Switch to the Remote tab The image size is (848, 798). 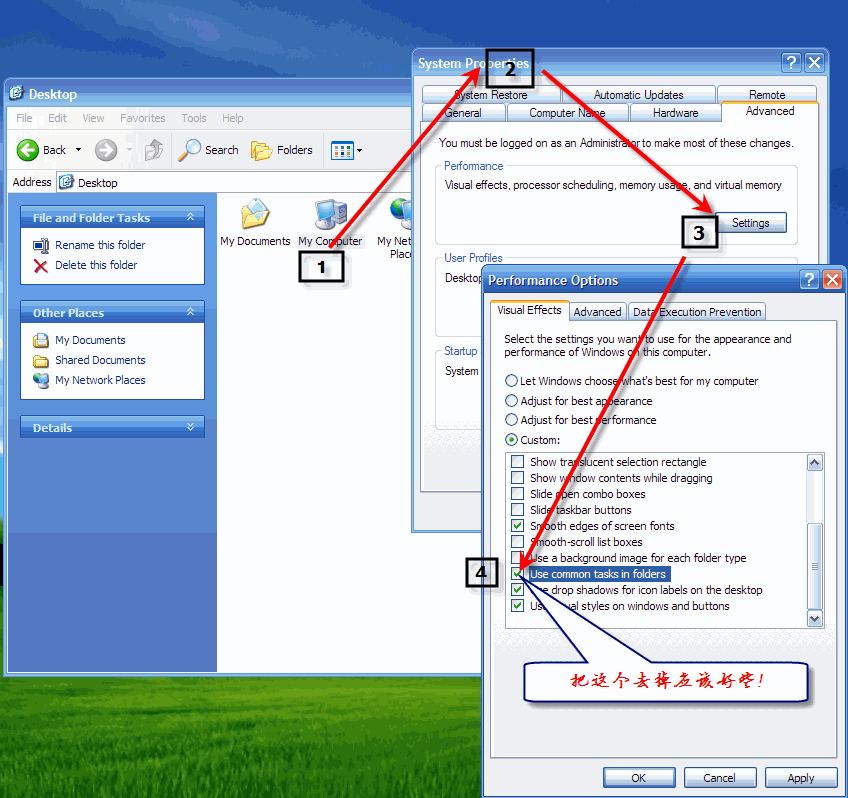767,95
